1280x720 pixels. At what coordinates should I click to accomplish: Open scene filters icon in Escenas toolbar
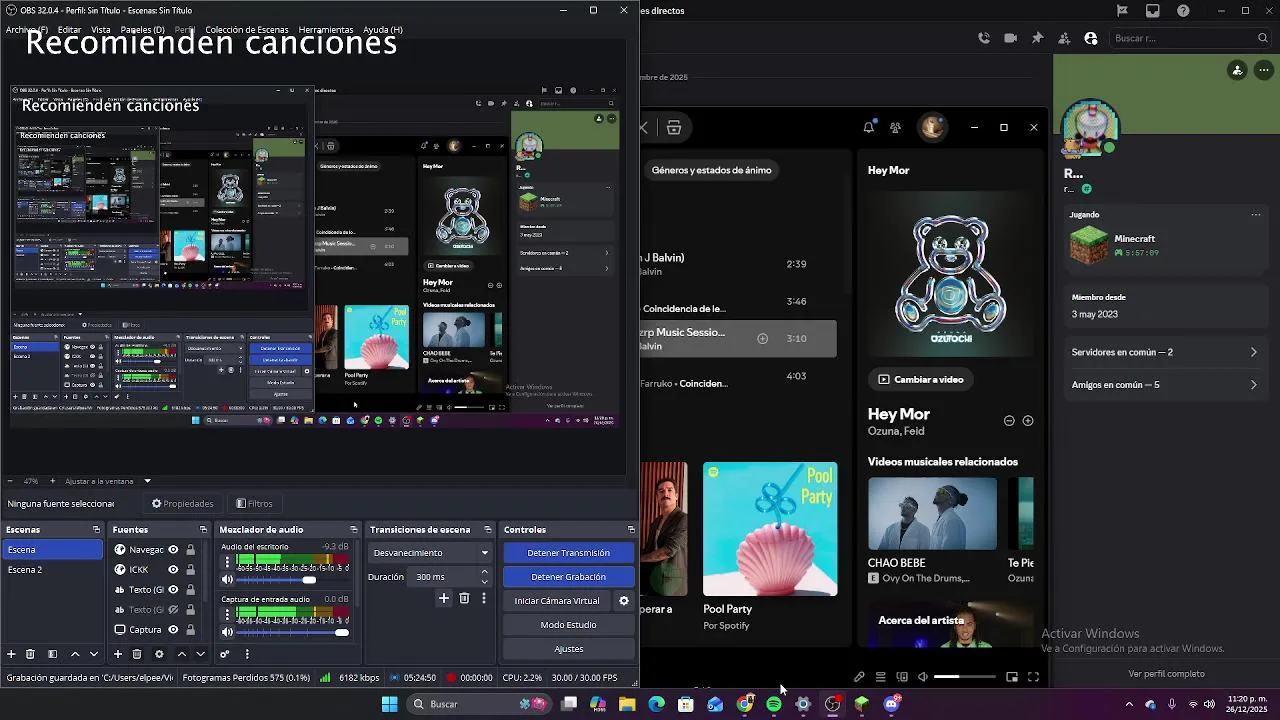[52, 654]
